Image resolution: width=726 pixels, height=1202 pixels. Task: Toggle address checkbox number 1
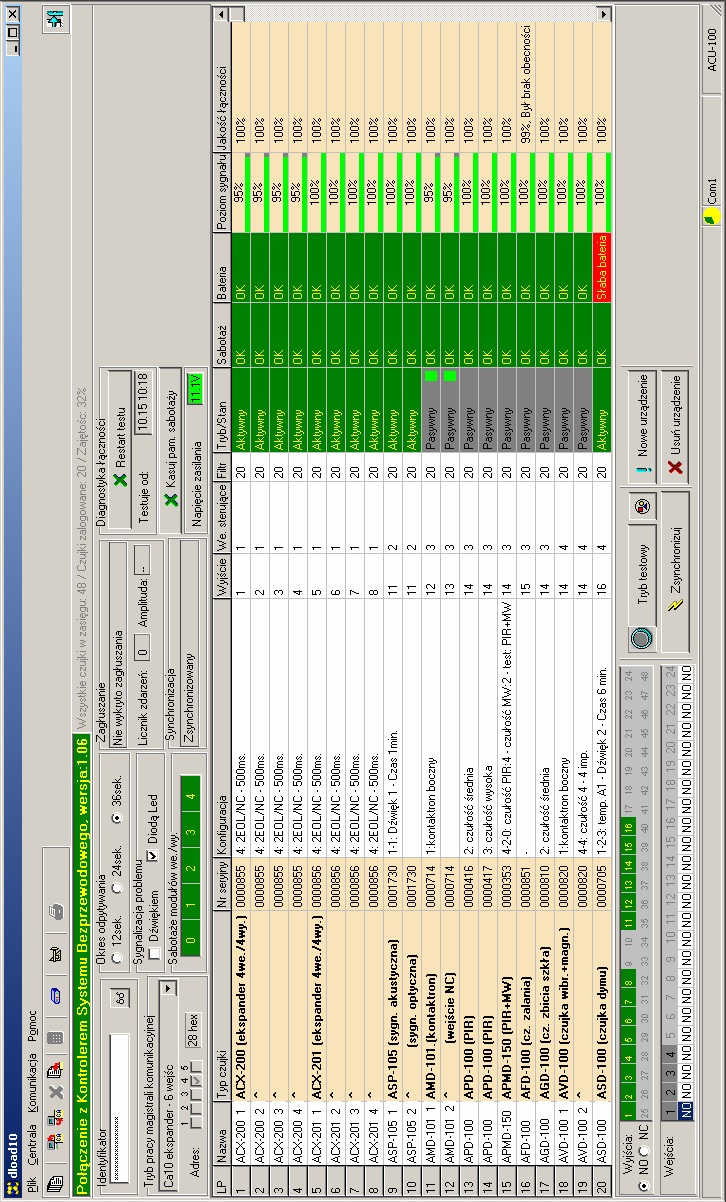tap(197, 1122)
